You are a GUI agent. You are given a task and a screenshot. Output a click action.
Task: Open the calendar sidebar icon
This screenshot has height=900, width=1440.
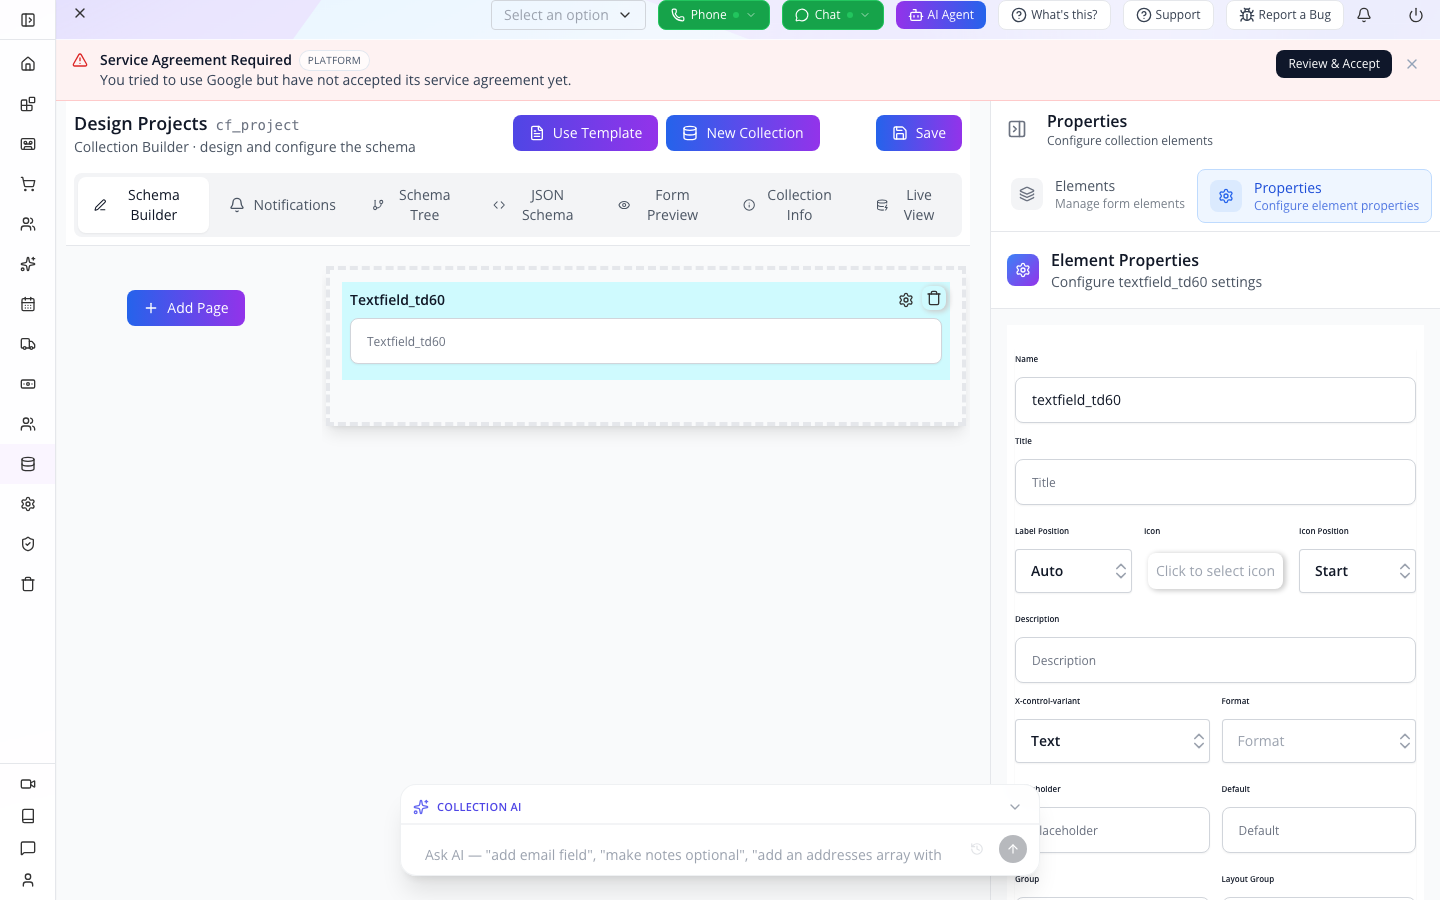click(x=28, y=304)
